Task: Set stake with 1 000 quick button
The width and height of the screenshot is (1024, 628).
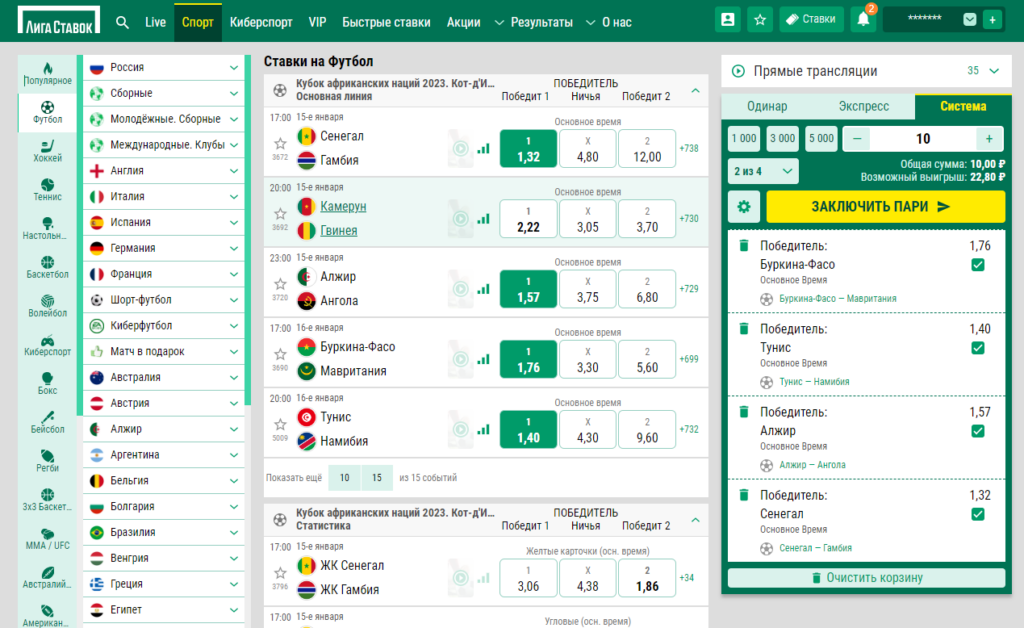Action: tap(744, 138)
